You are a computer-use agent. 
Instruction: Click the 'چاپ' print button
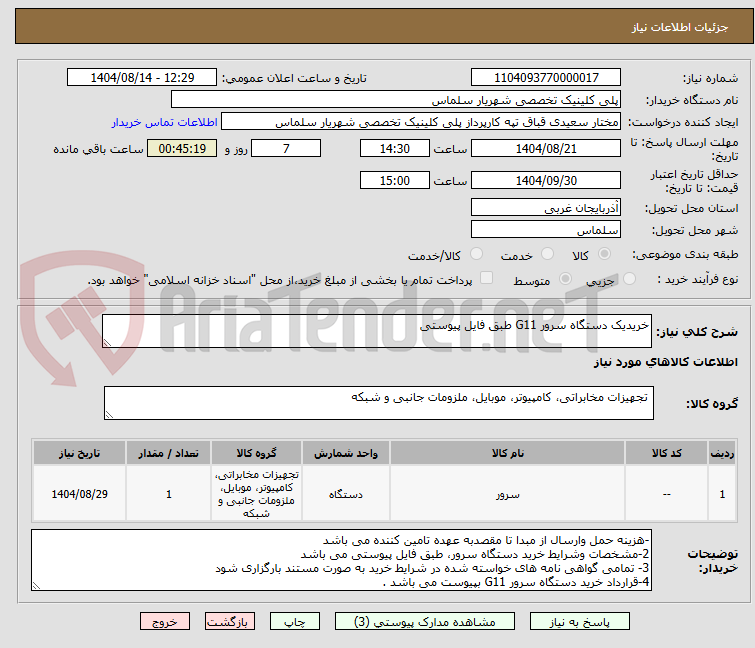pyautogui.click(x=295, y=621)
